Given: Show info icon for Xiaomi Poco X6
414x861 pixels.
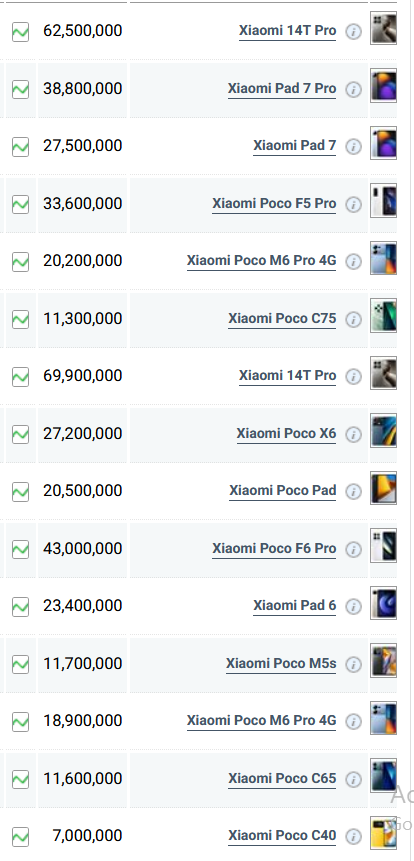Looking at the screenshot, I should tap(354, 434).
